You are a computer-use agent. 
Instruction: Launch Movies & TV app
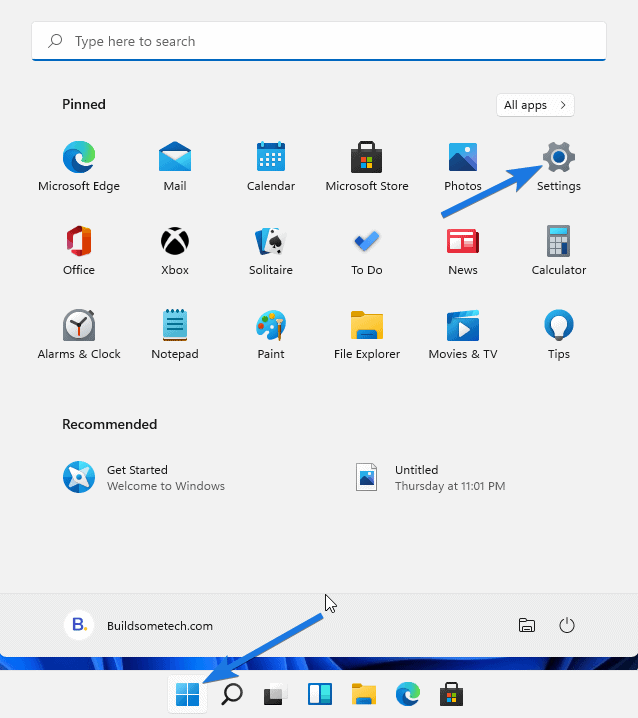(463, 334)
